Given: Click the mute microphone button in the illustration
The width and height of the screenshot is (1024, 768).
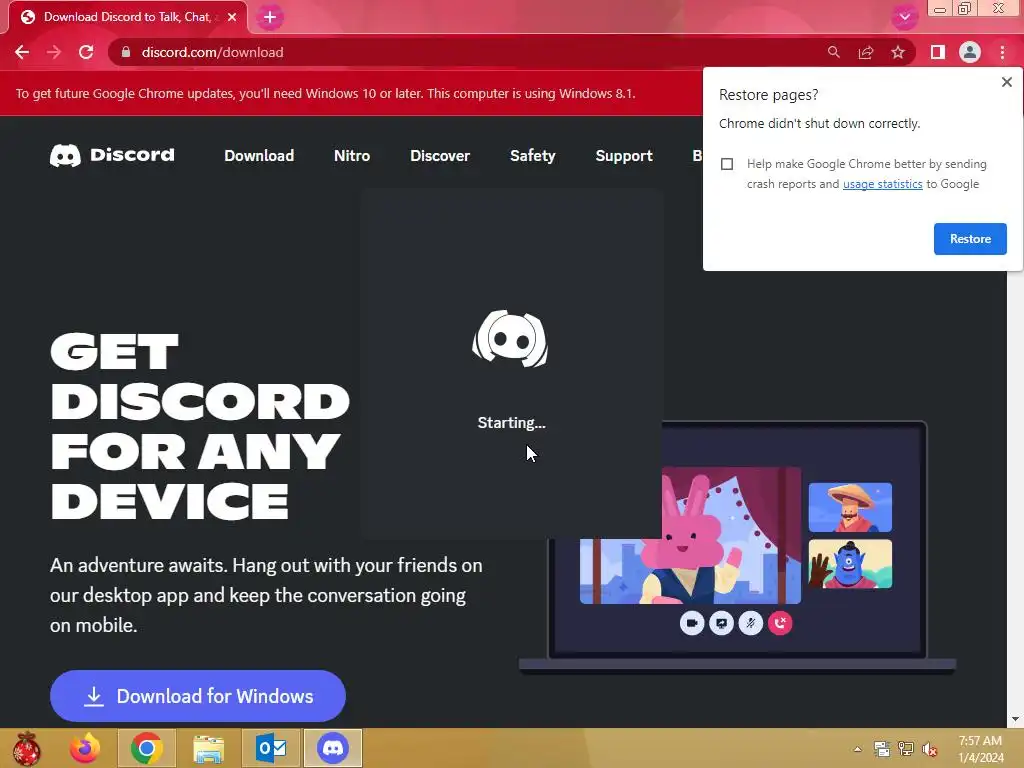Looking at the screenshot, I should point(750,623).
